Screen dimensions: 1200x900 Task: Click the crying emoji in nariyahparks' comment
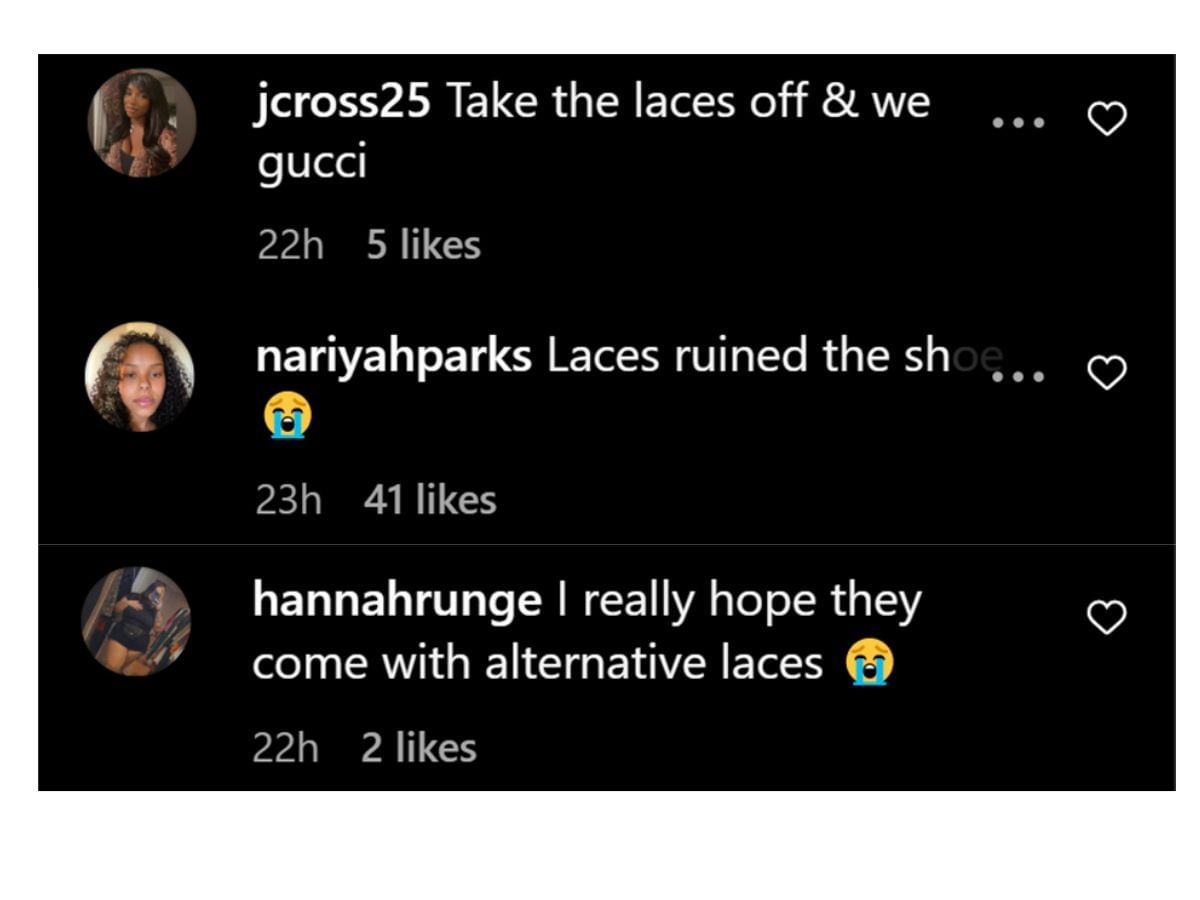[x=288, y=416]
